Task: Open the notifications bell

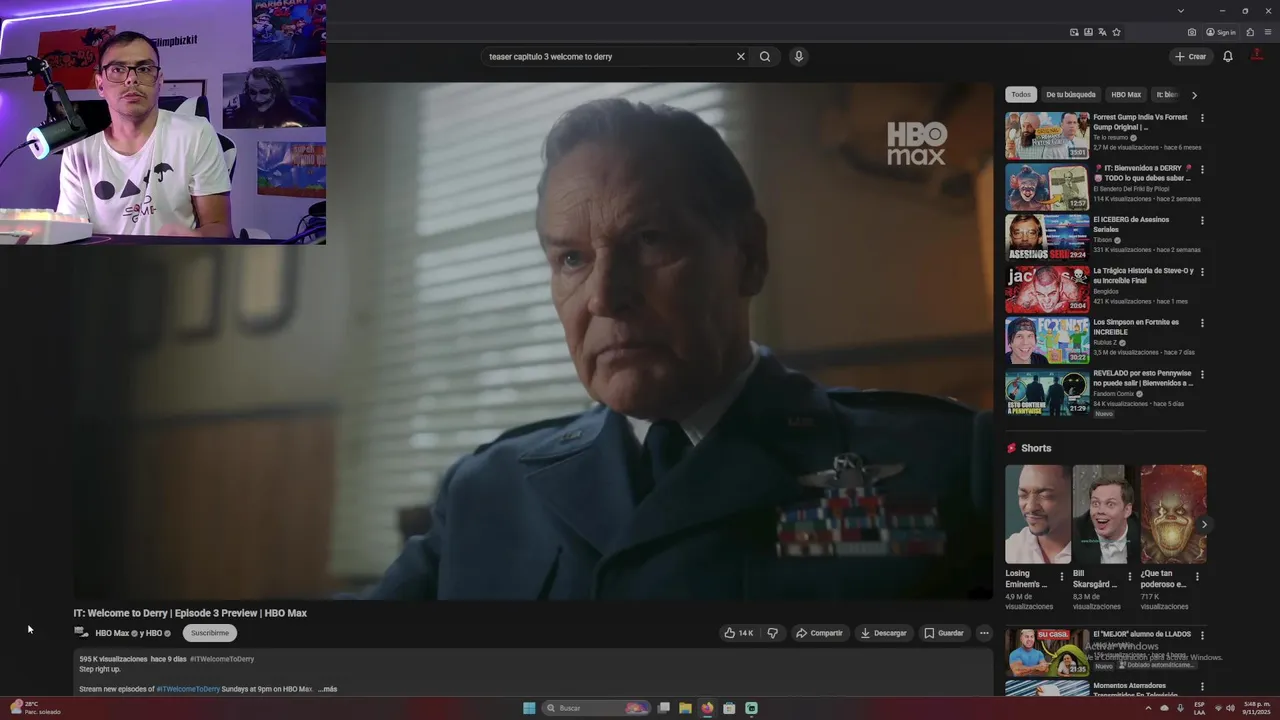Action: pyautogui.click(x=1228, y=56)
